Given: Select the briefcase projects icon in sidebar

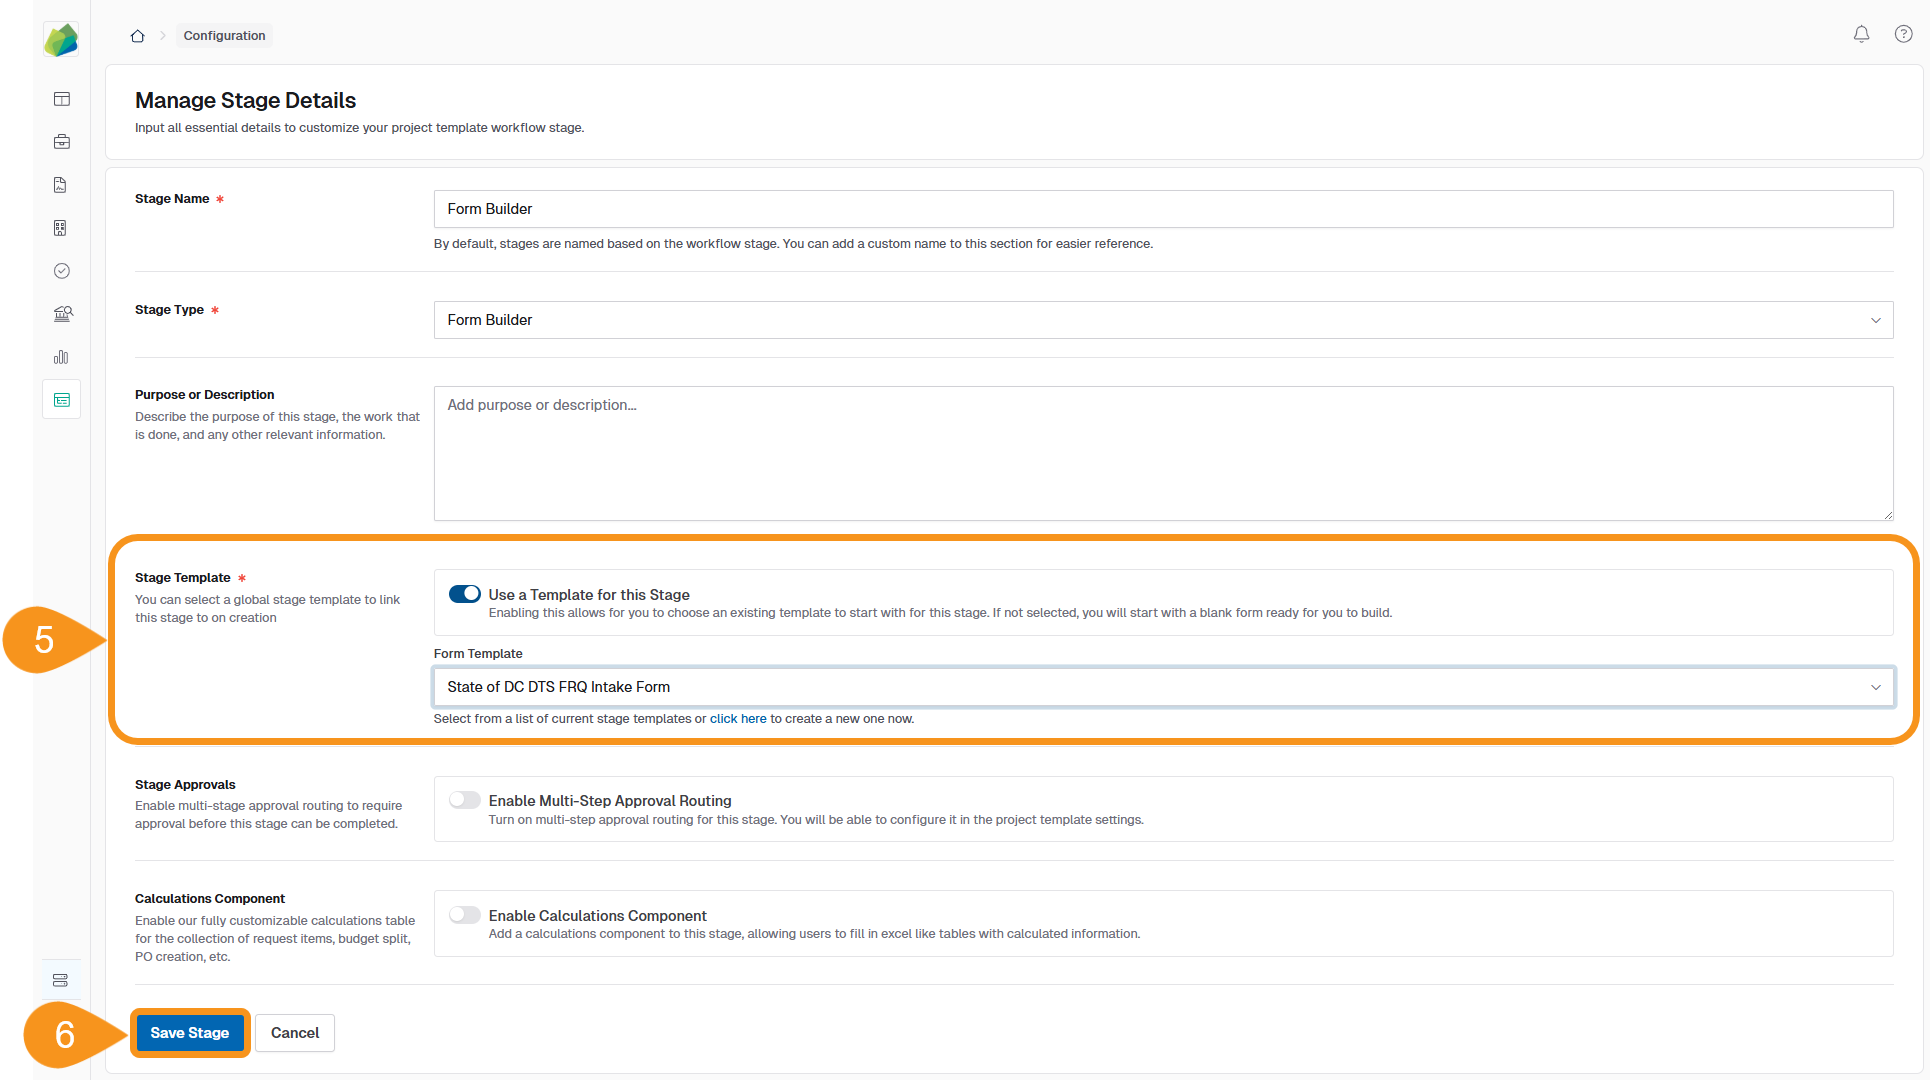Looking at the screenshot, I should coord(61,141).
